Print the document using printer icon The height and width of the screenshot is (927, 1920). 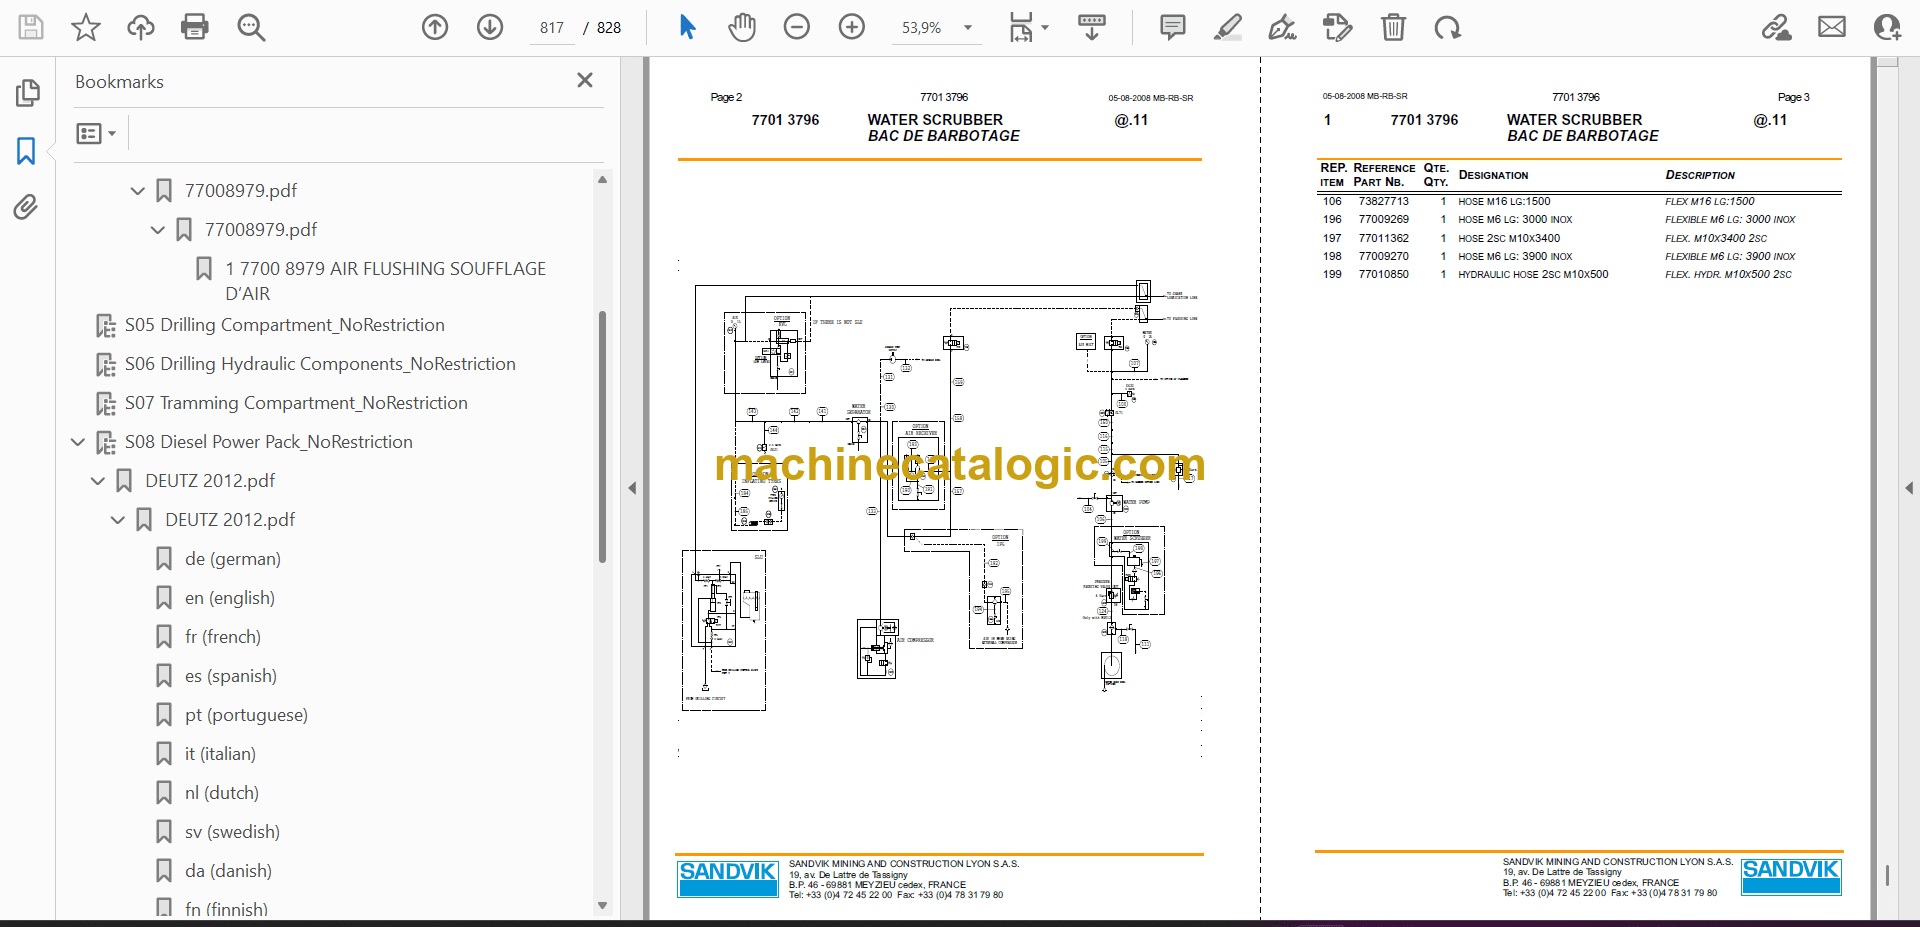click(195, 27)
